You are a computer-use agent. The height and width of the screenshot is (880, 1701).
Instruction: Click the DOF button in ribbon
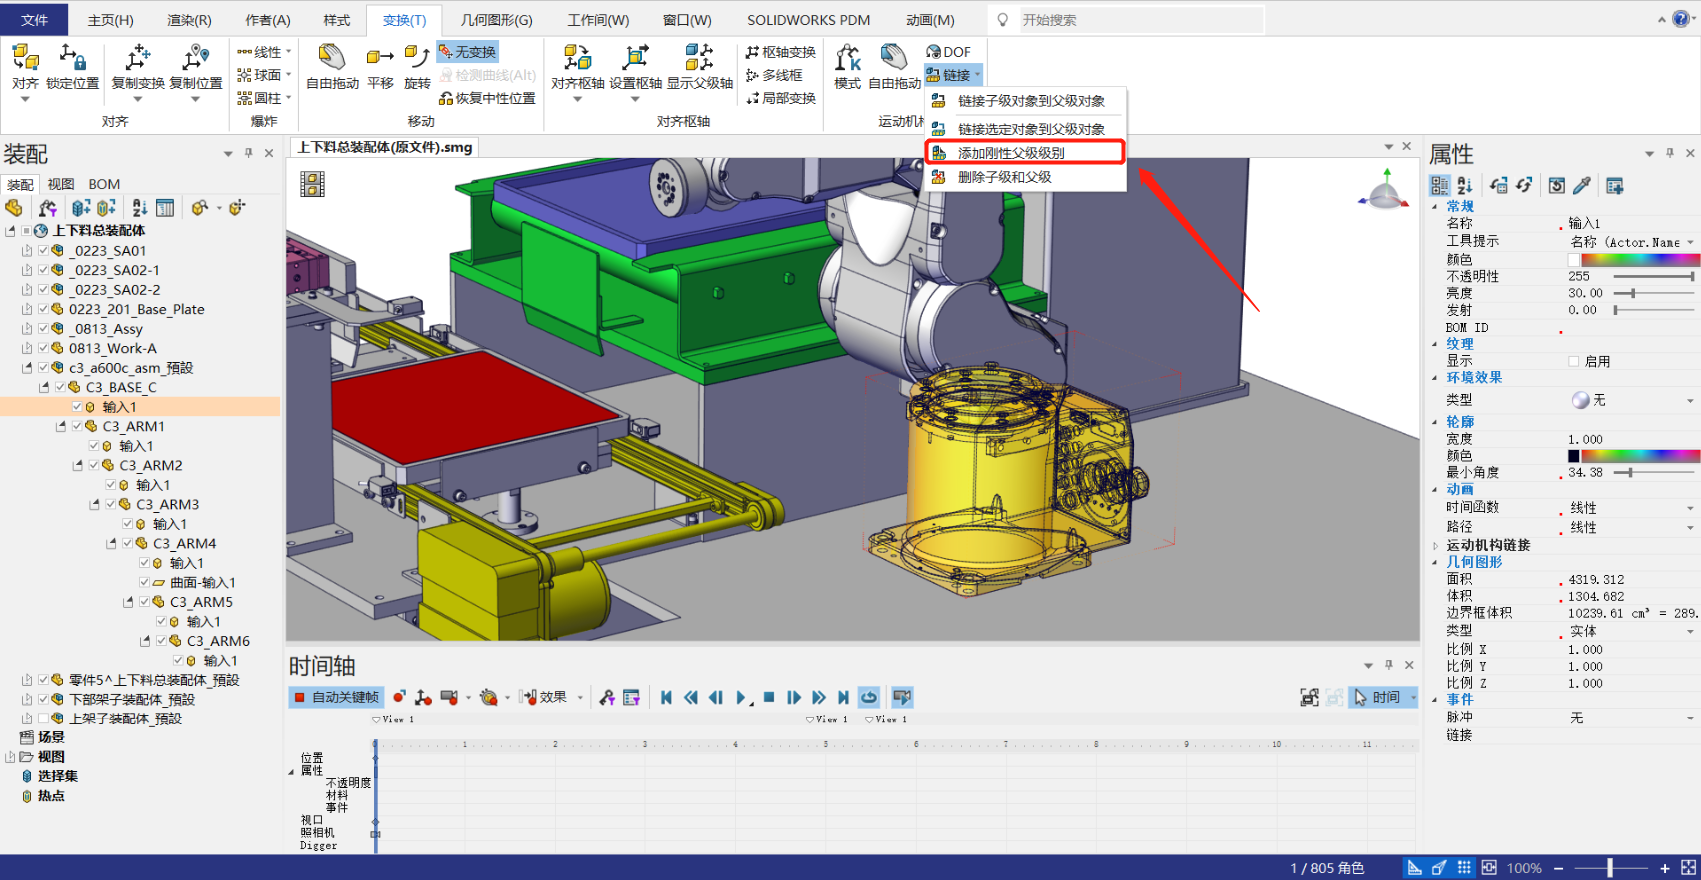coord(948,52)
